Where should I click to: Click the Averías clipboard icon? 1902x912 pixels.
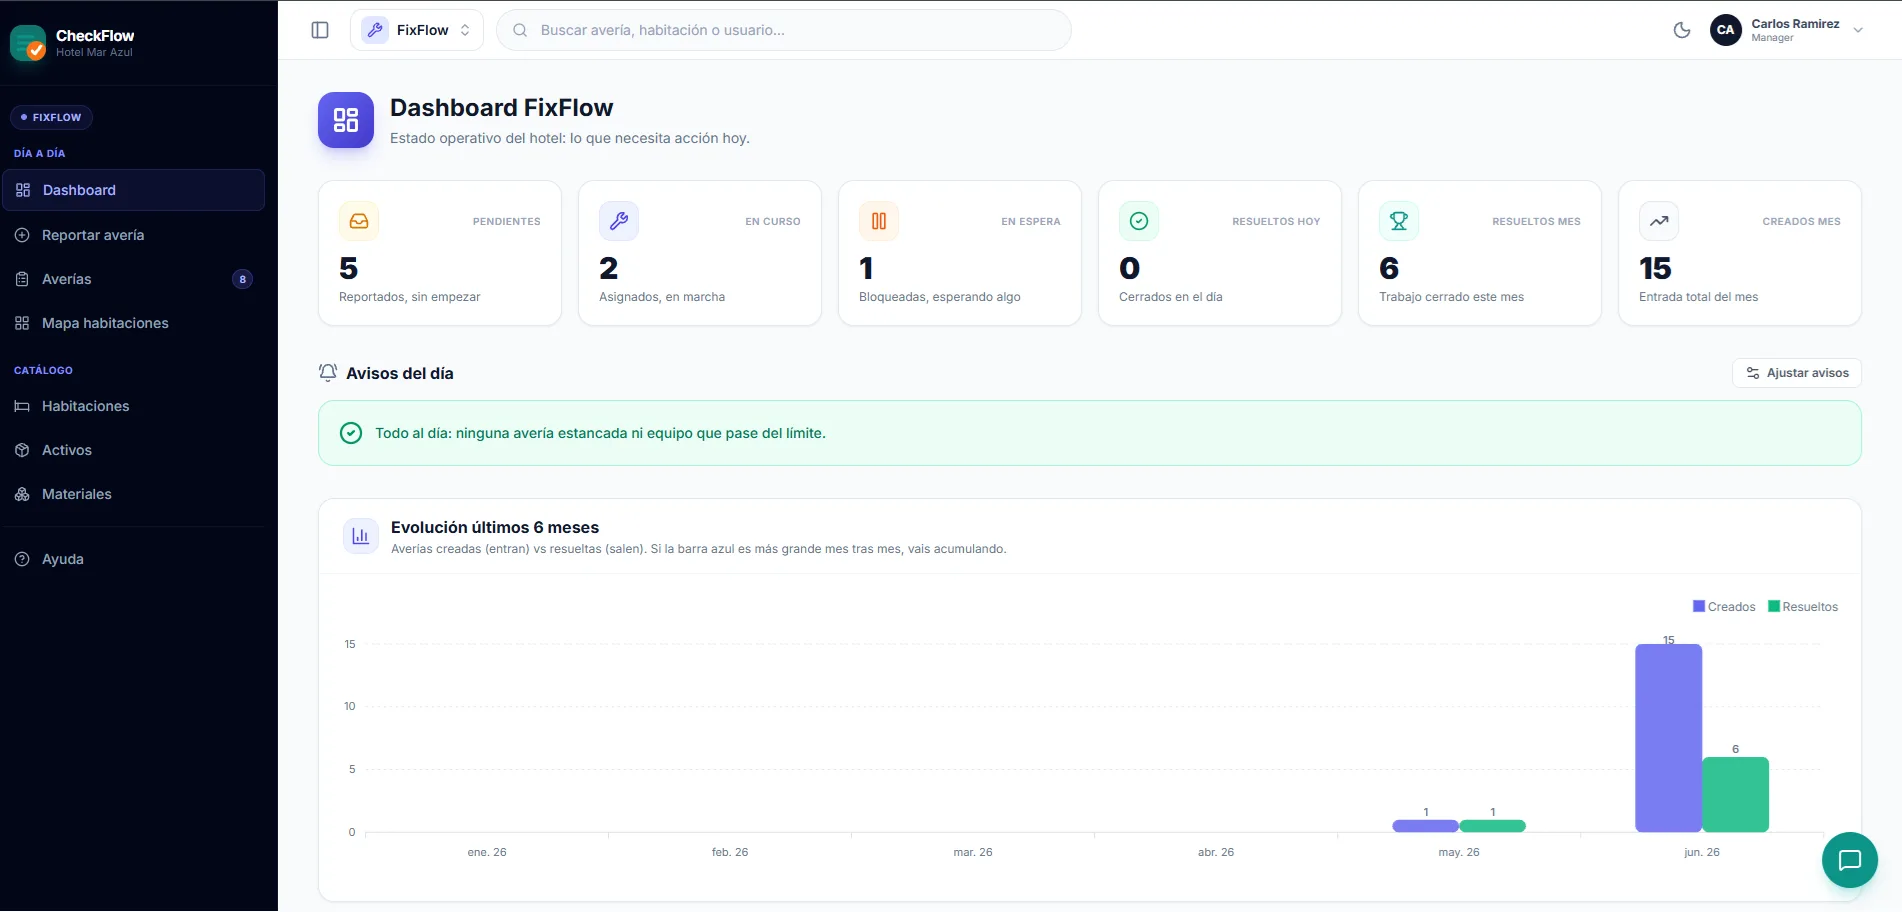click(22, 279)
